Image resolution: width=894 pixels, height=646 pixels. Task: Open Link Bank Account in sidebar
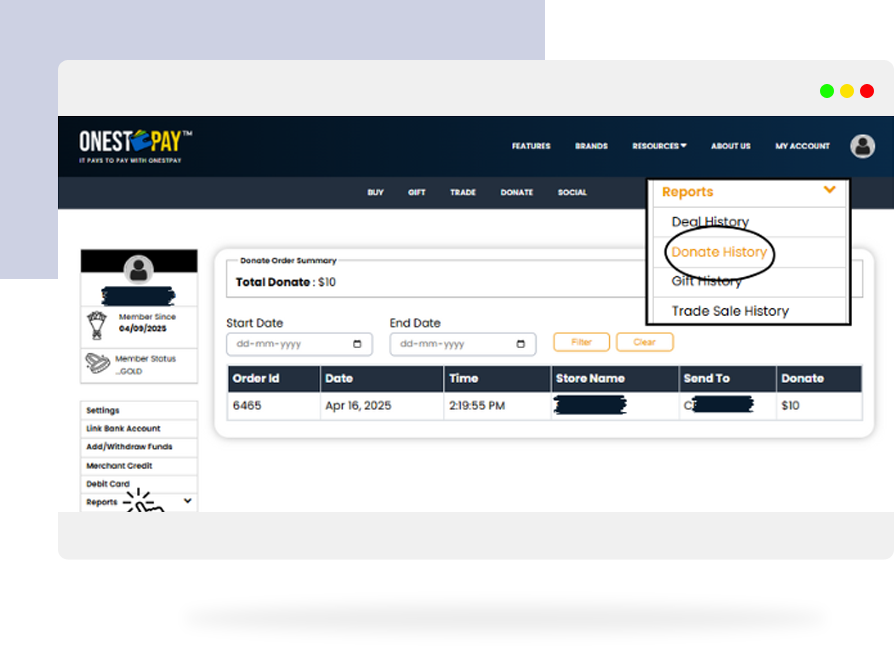123,429
